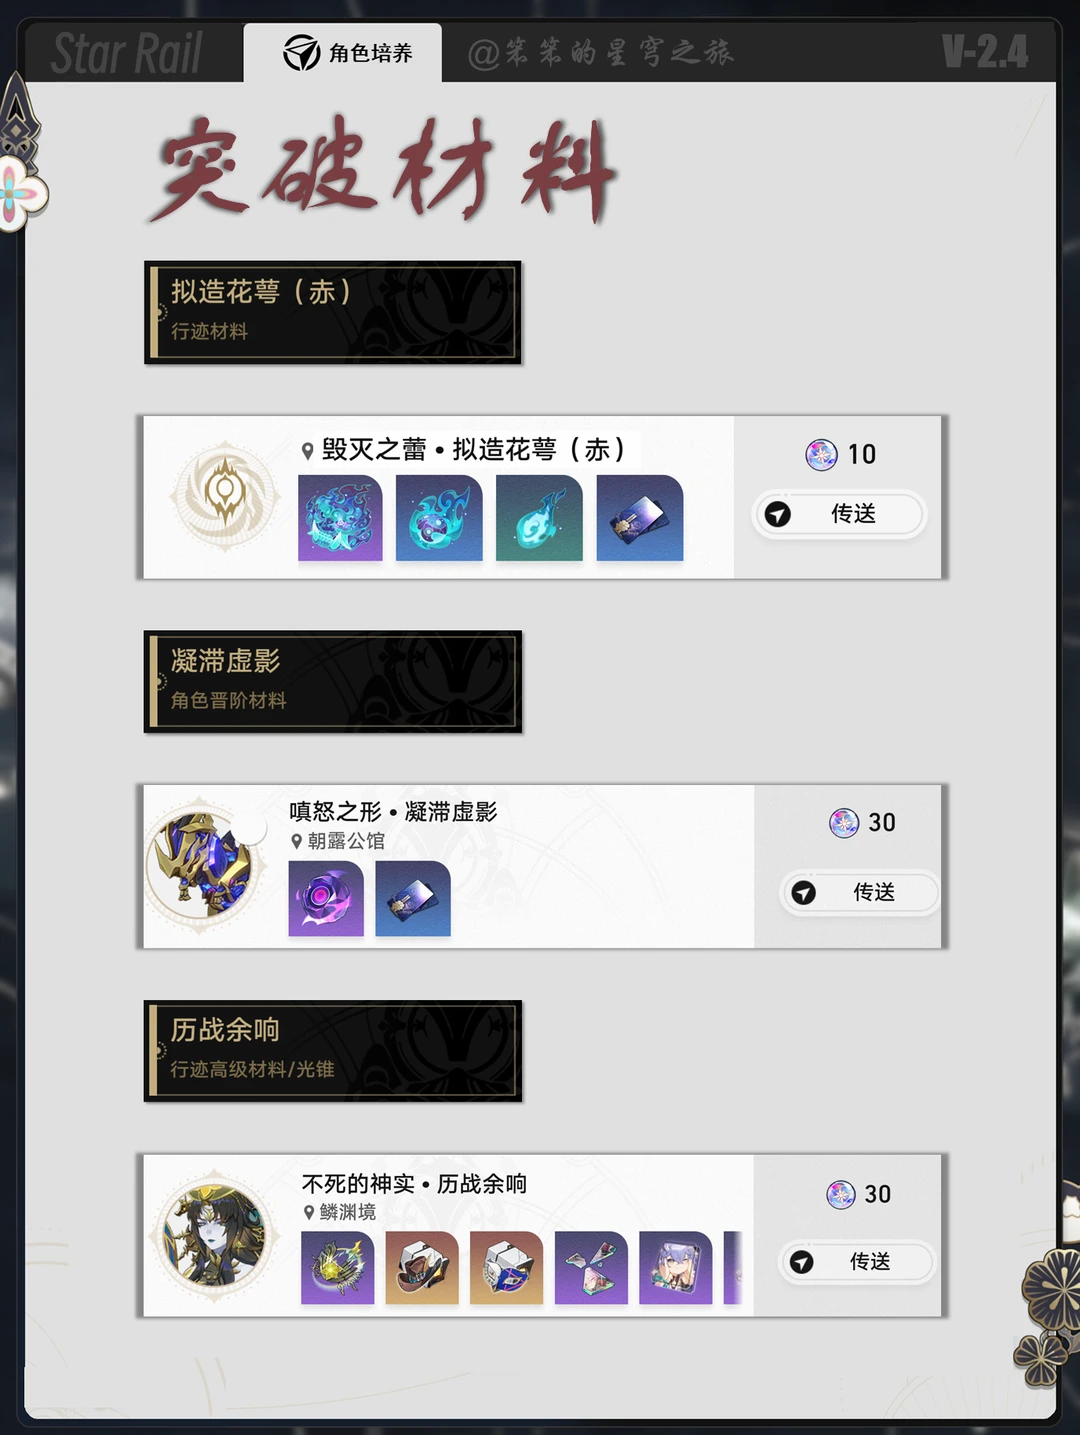The image size is (1080, 1435).
Task: Click the purple orb ascension material icon
Action: [x=326, y=898]
